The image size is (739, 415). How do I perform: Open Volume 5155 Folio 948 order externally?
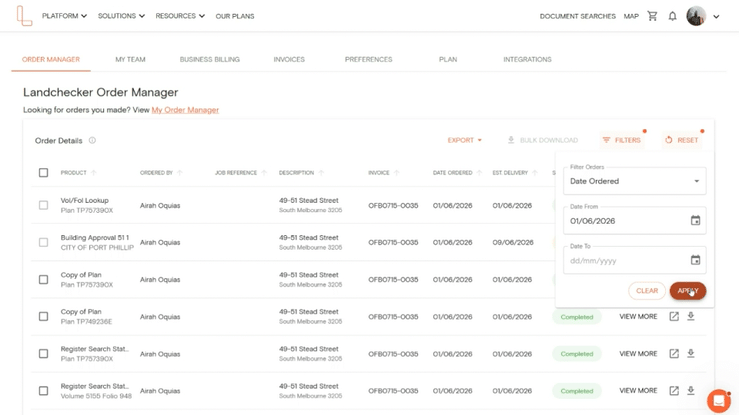pos(674,391)
